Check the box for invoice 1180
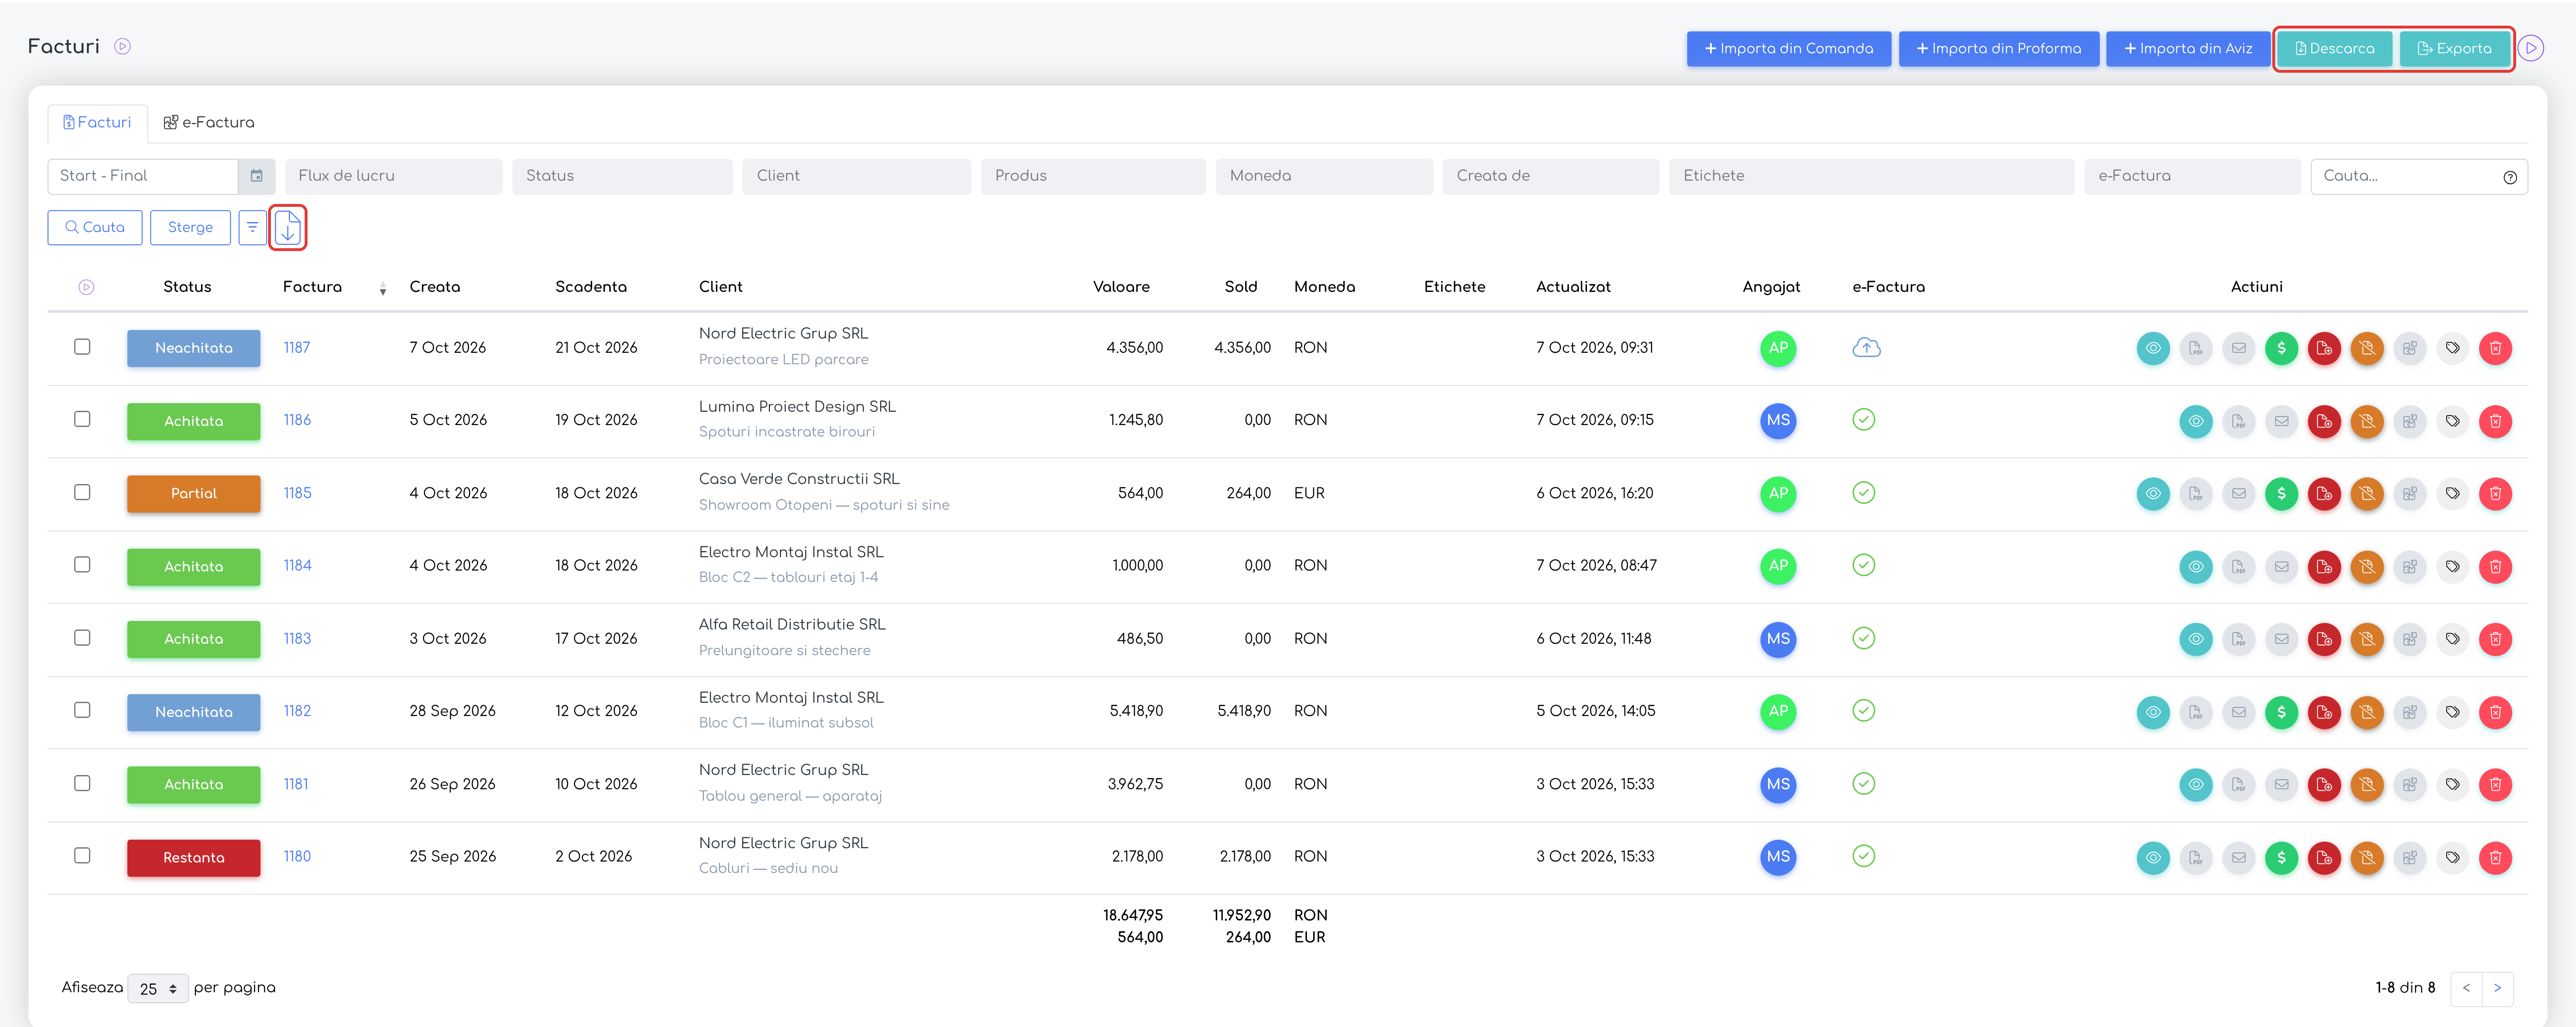Image resolution: width=2576 pixels, height=1027 pixels. tap(82, 856)
